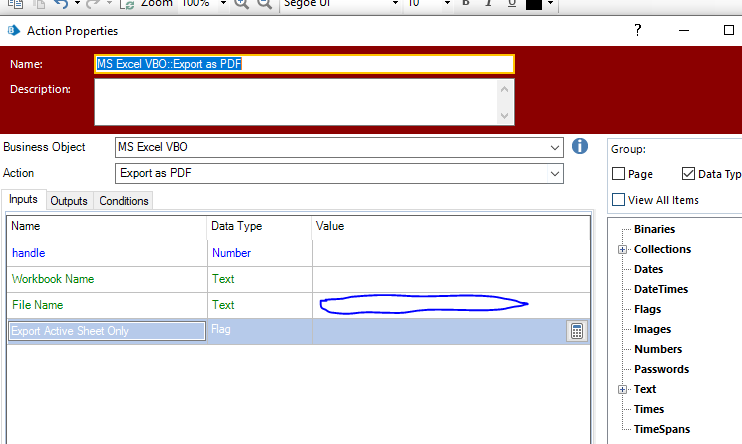The height and width of the screenshot is (444, 742).
Task: Click the handle value cell
Action: pyautogui.click(x=451, y=253)
